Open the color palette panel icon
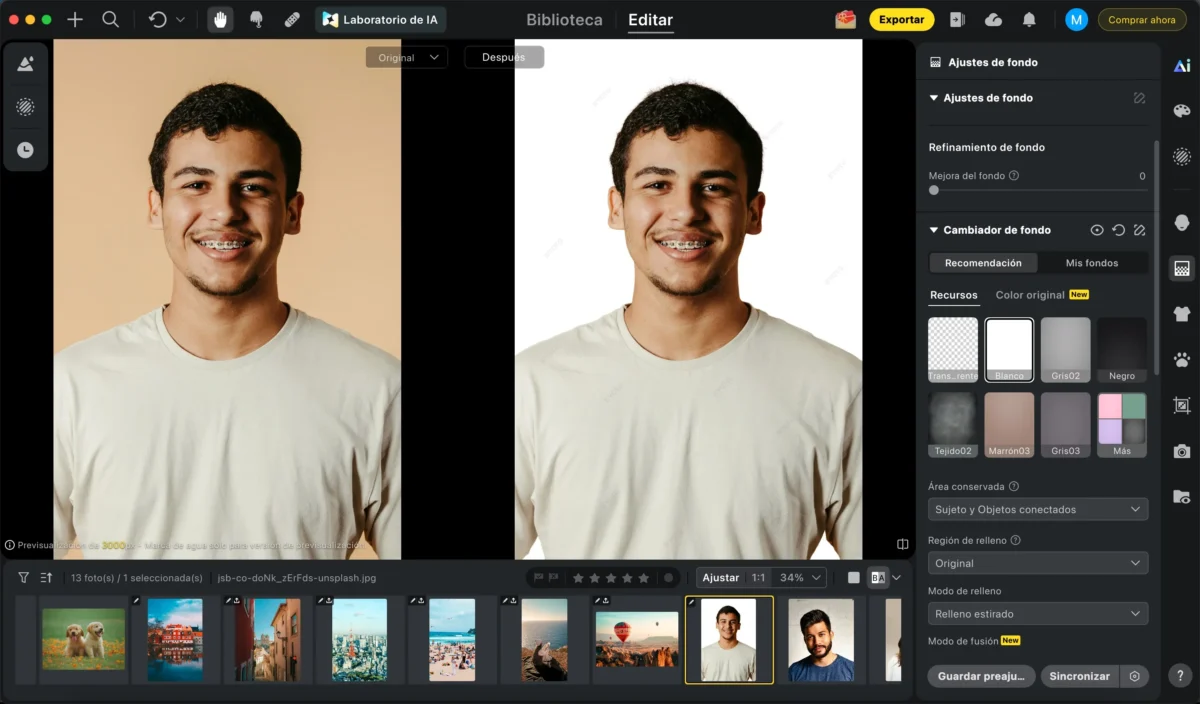This screenshot has height=704, width=1200. click(1182, 110)
